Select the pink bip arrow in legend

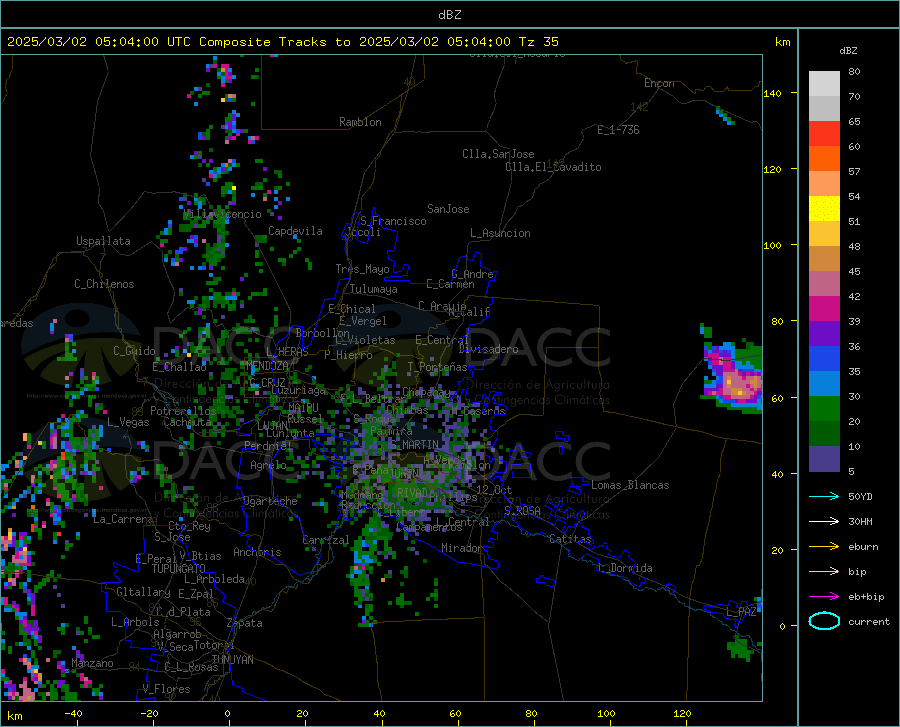click(x=824, y=571)
